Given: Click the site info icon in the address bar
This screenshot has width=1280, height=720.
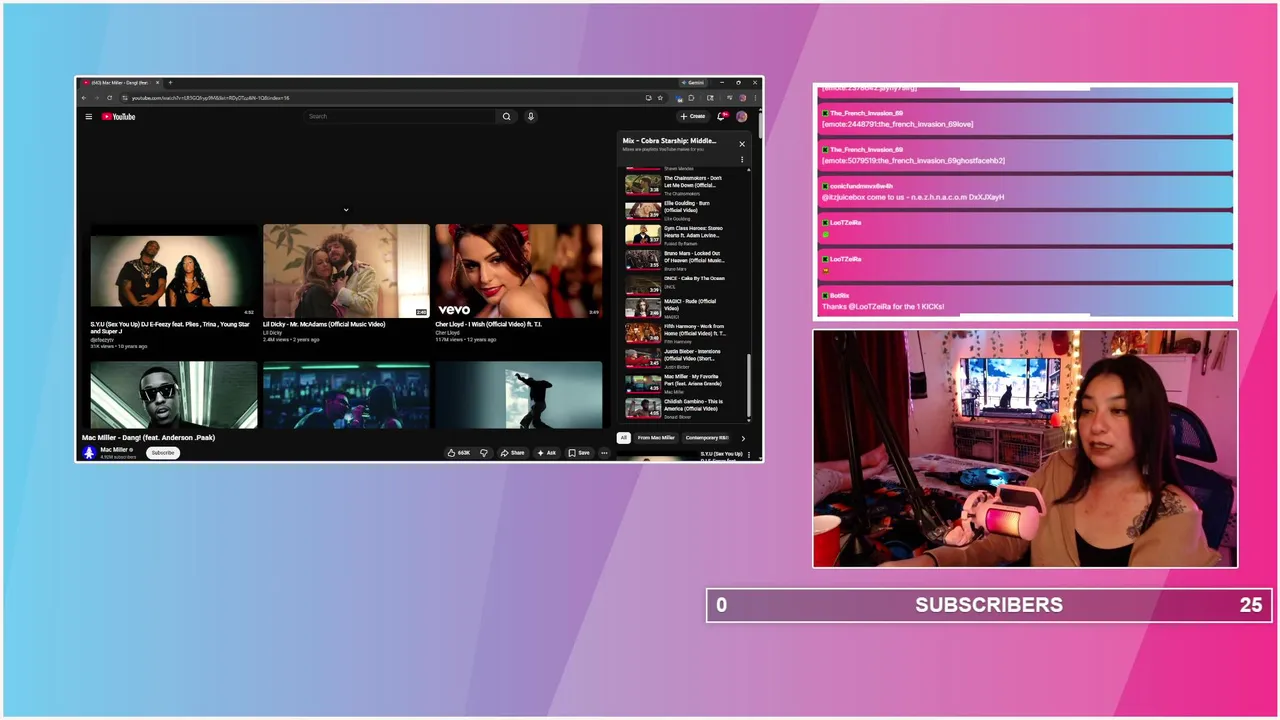Looking at the screenshot, I should (x=125, y=98).
